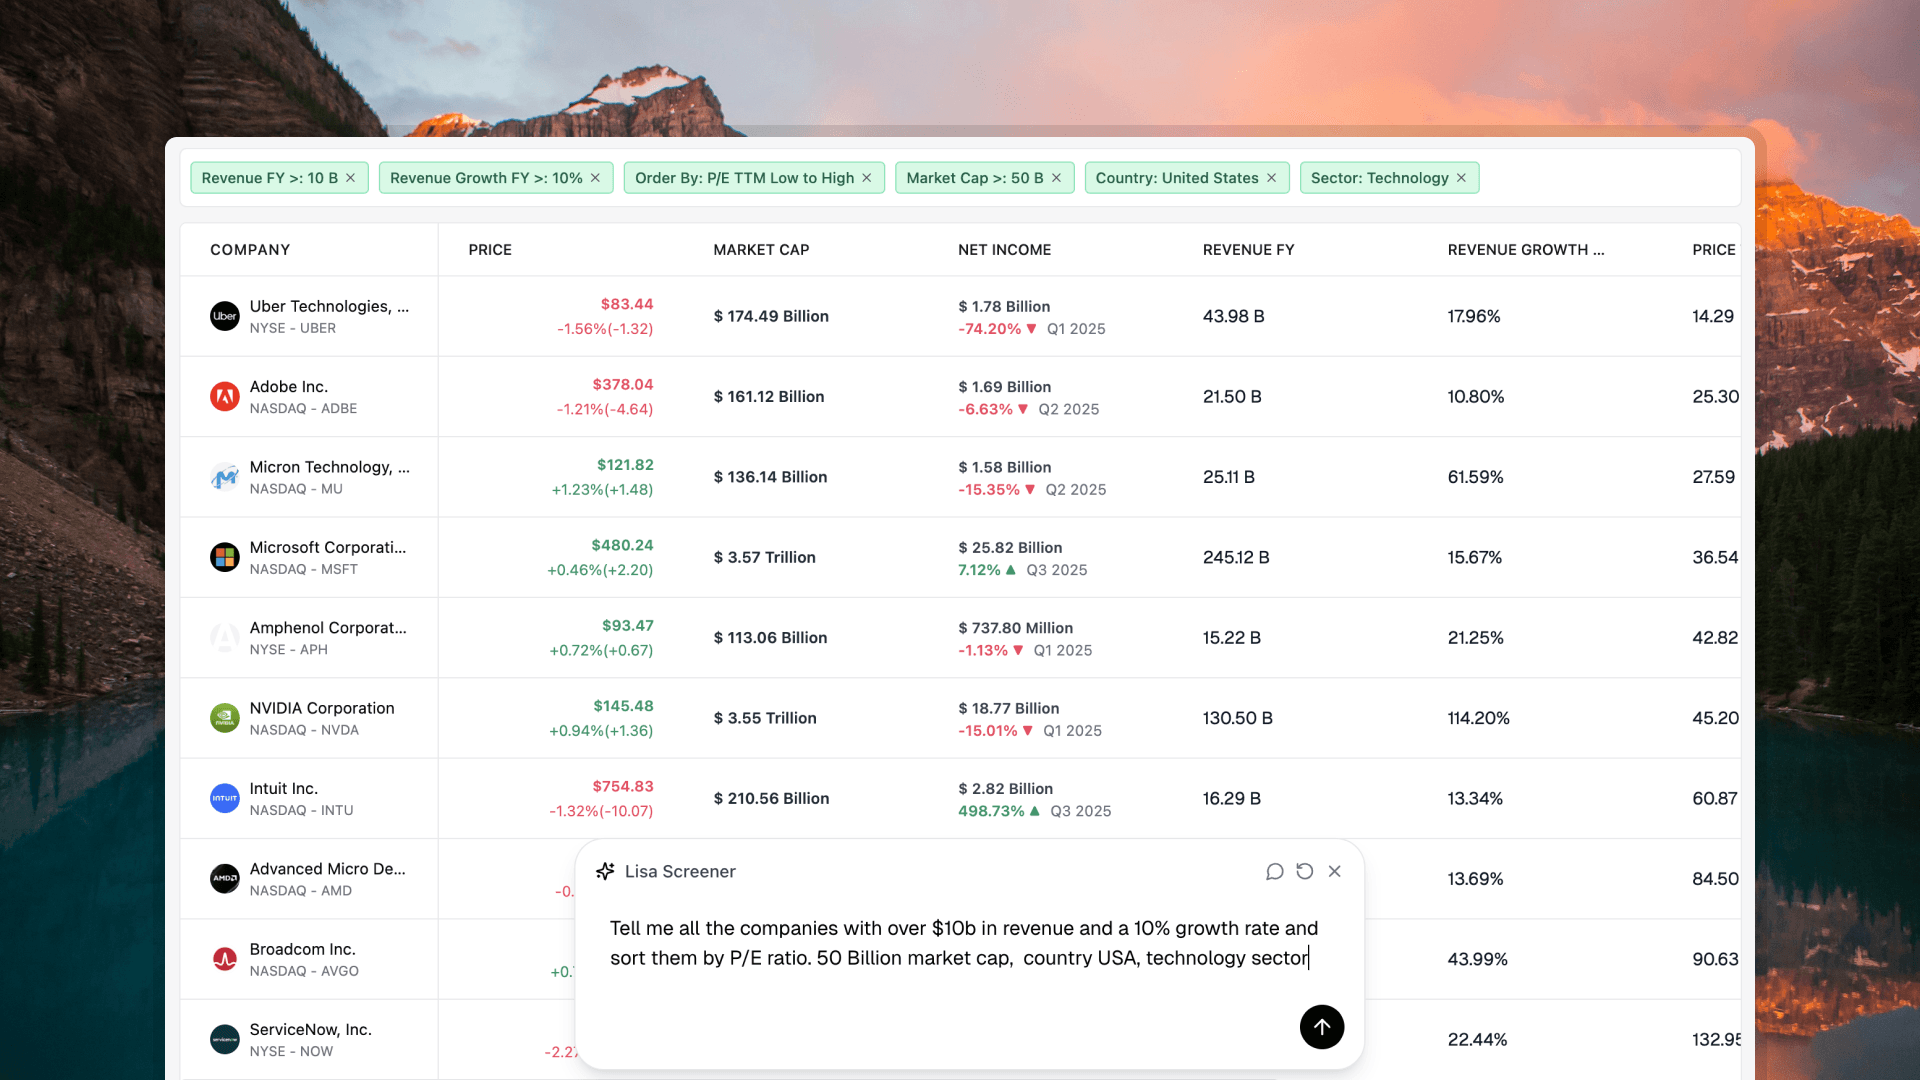
Task: Click Amphenol's $737.80 Million net income
Action: (1016, 628)
